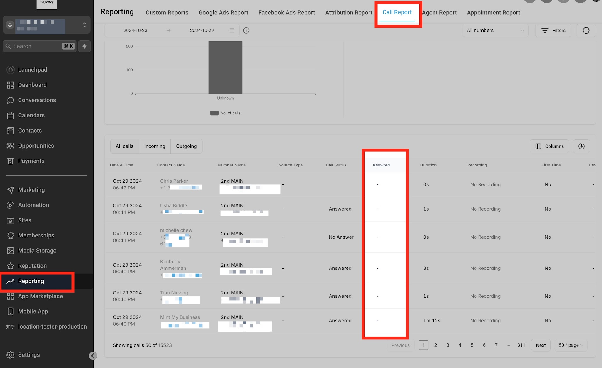Screen dimensions: 602x368
Task: Go to Calendars in the sidebar
Action: [31, 115]
